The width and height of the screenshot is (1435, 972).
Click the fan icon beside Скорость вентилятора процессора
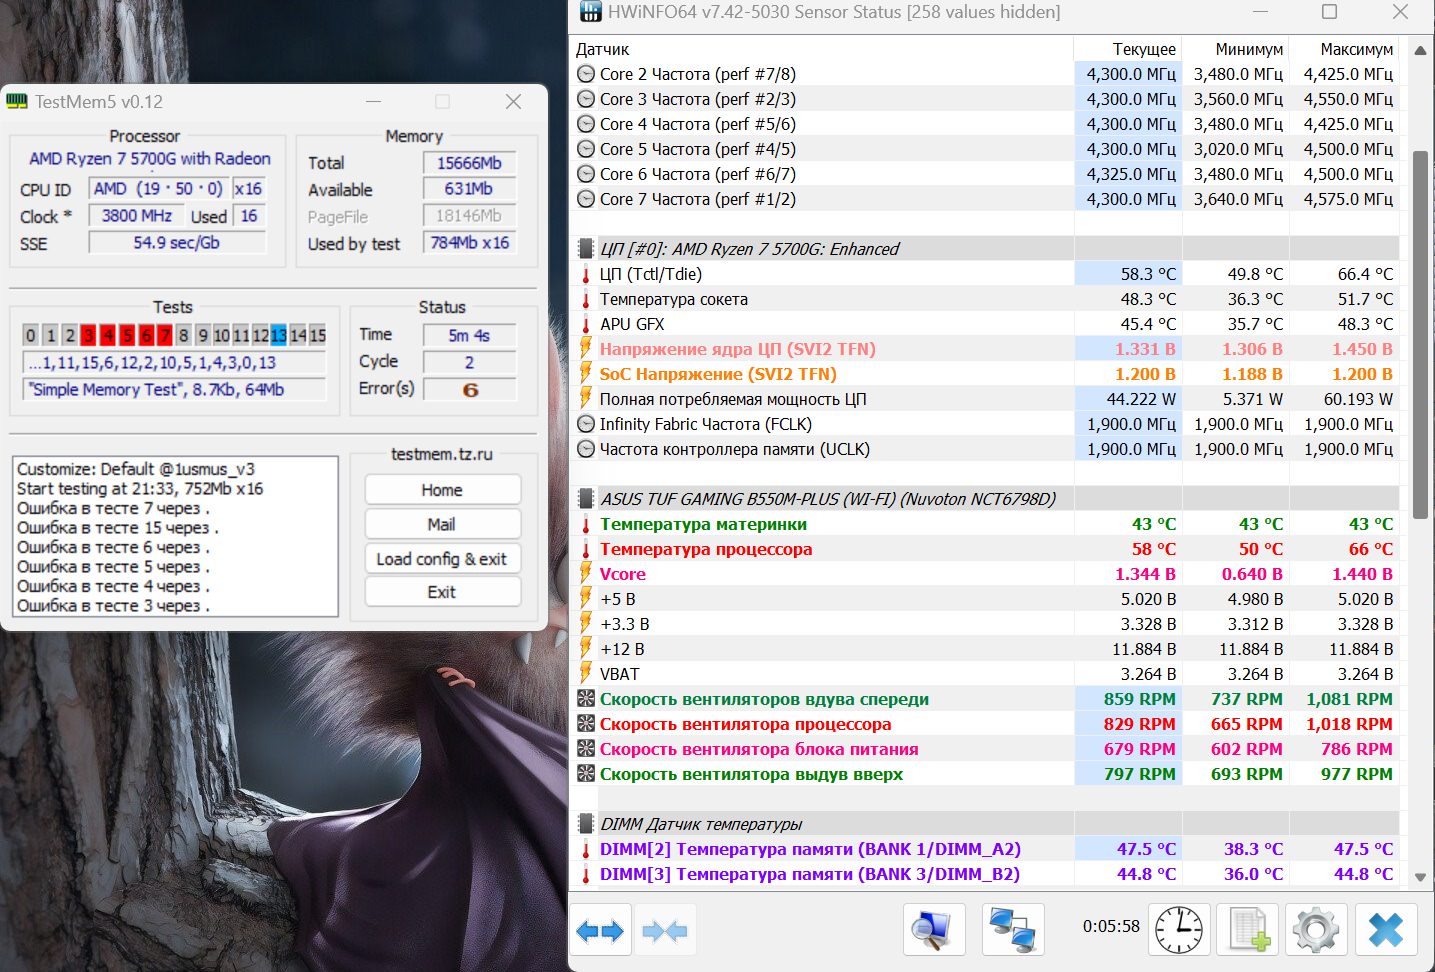(586, 724)
